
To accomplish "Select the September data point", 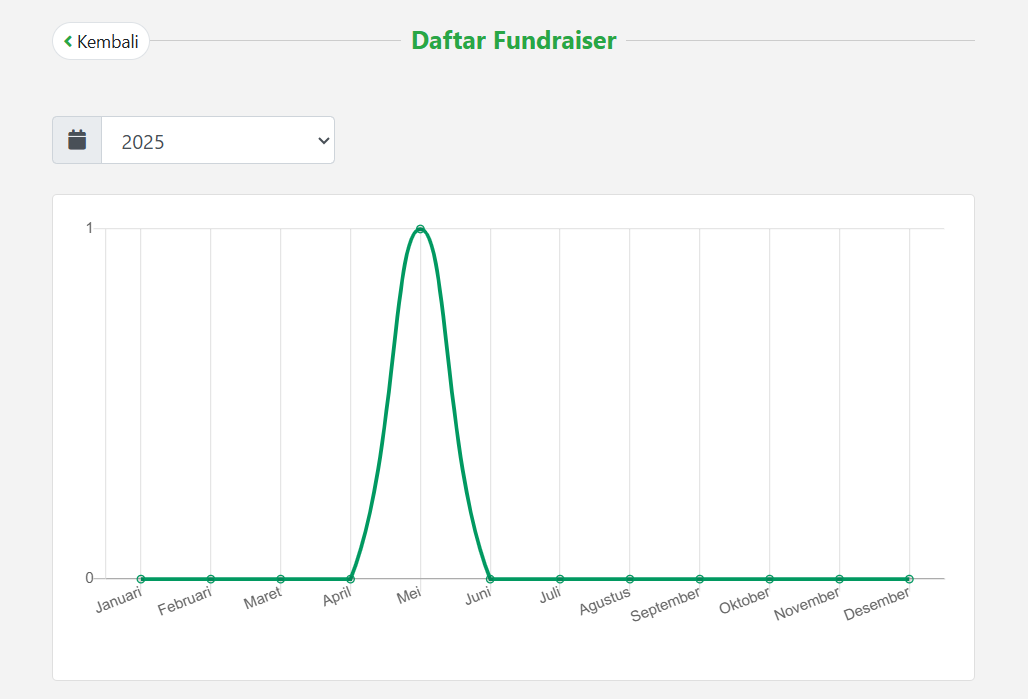I will (700, 579).
